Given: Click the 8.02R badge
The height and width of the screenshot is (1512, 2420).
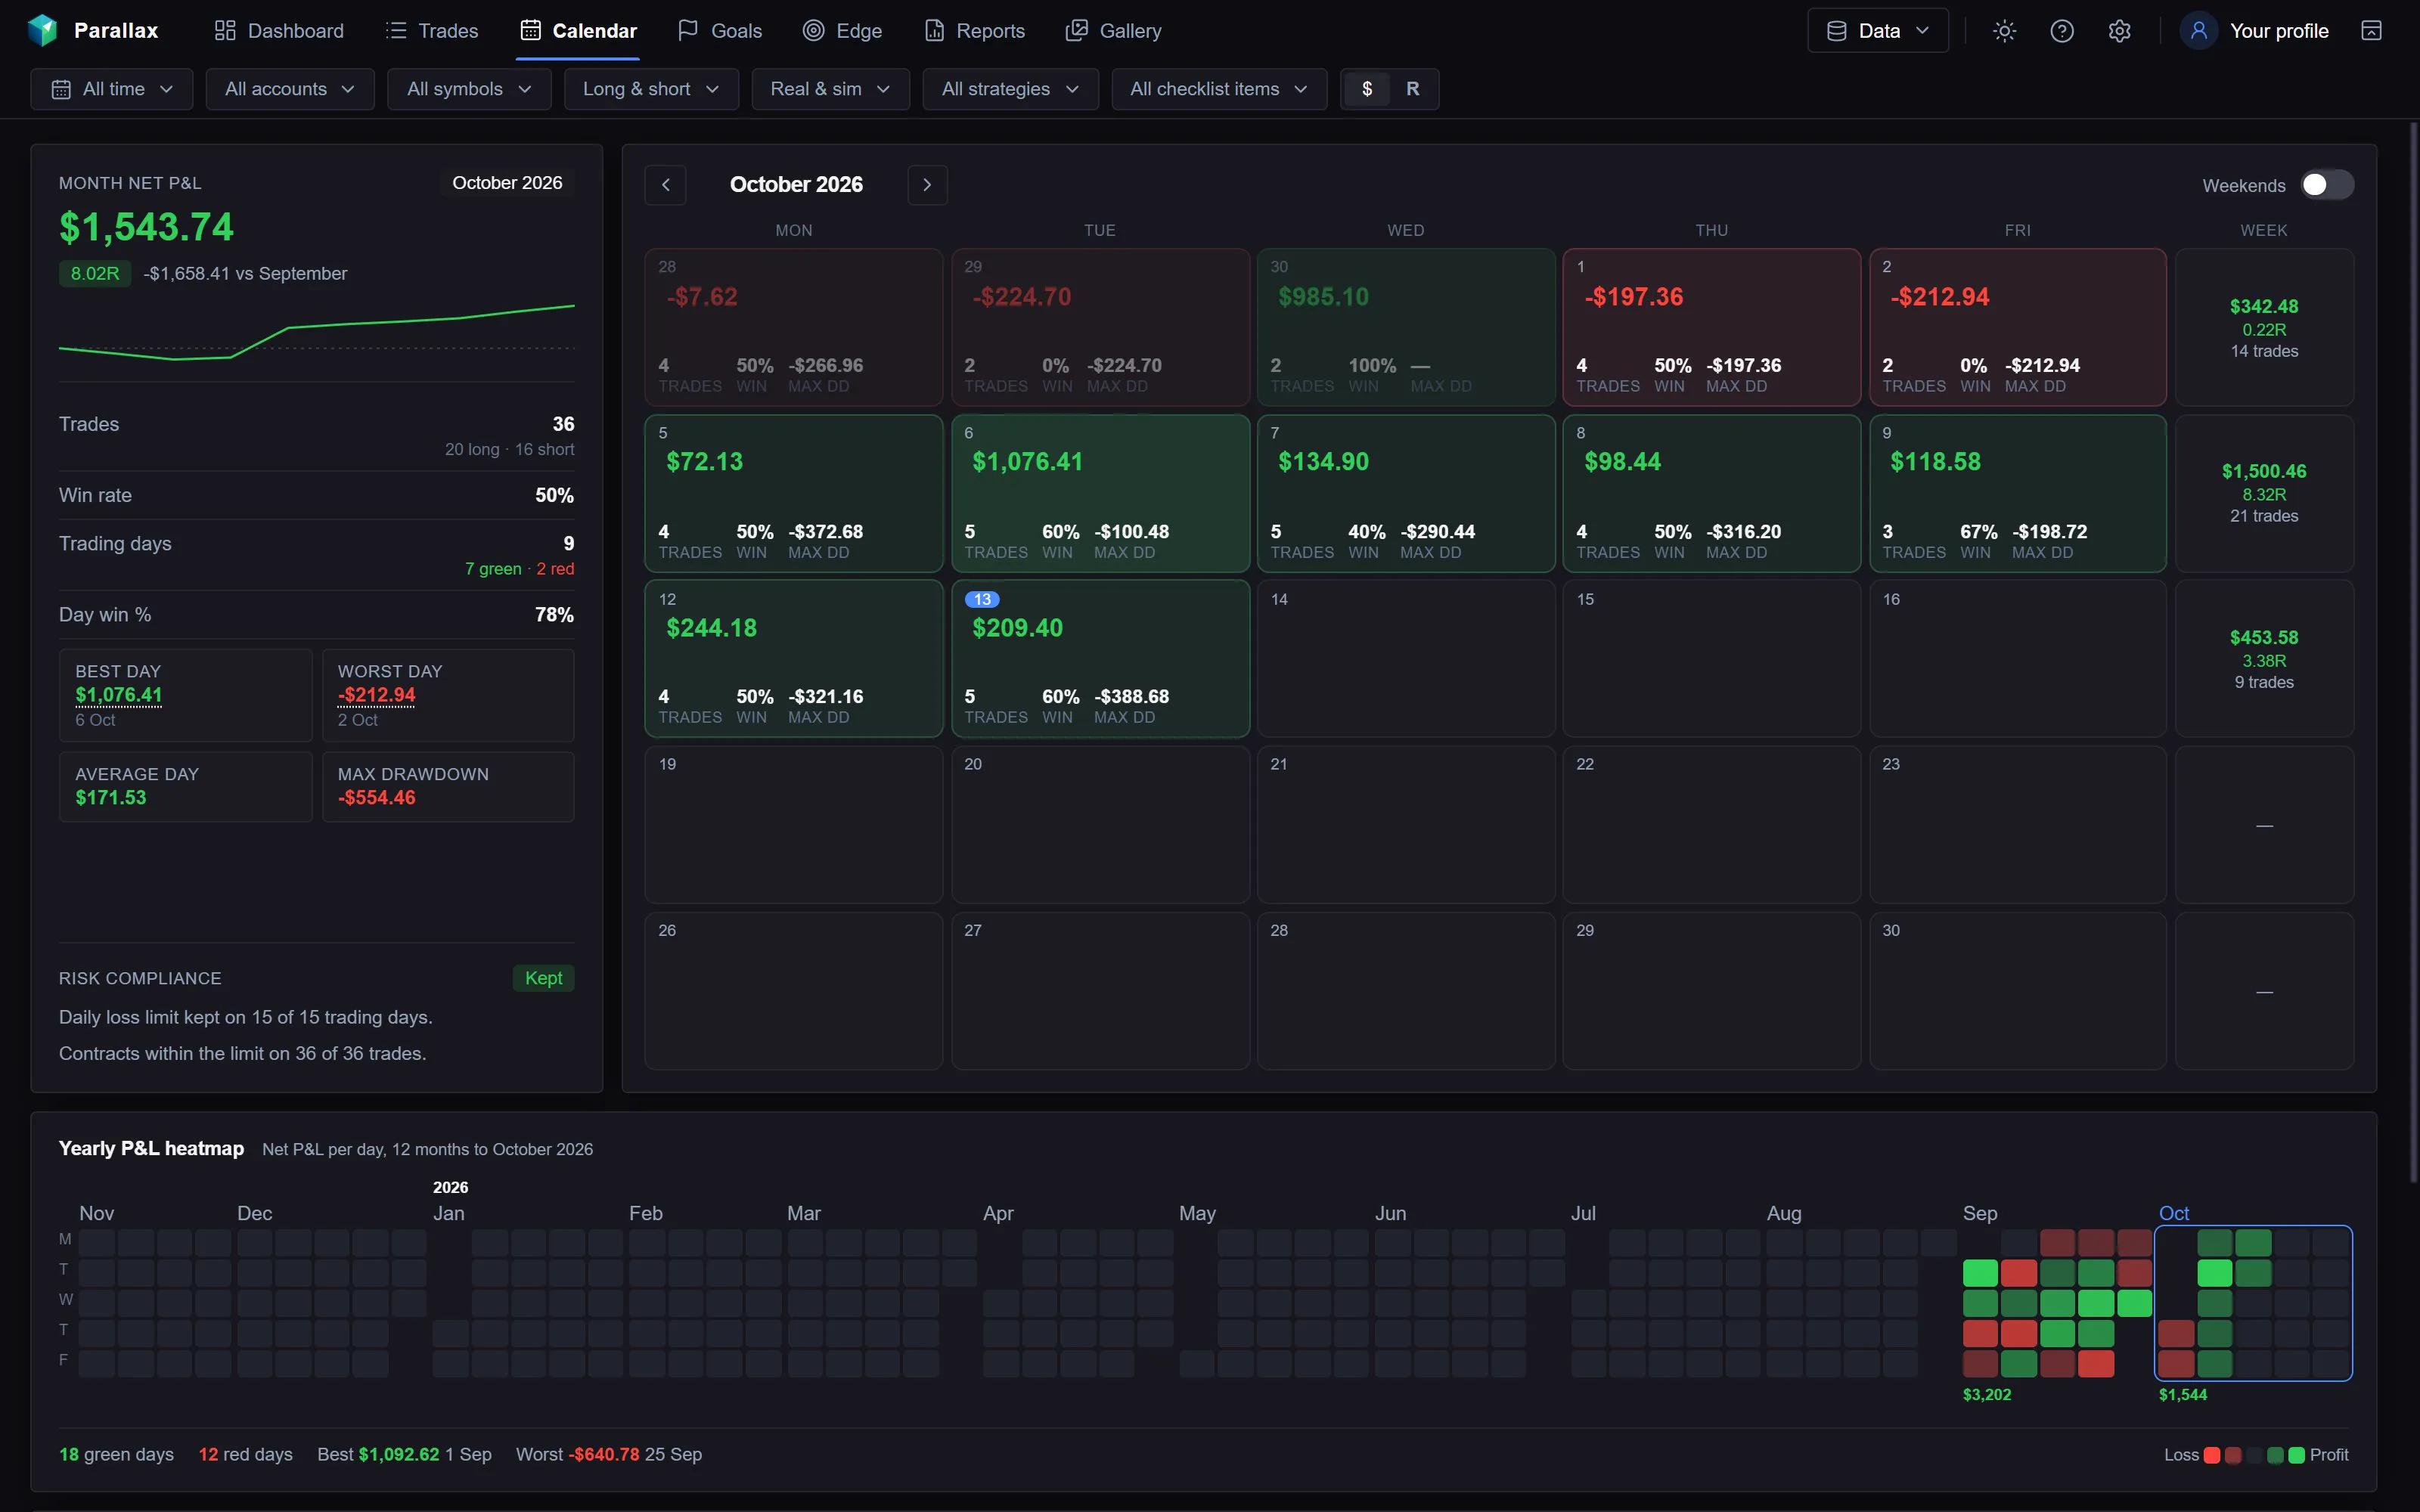Looking at the screenshot, I should tap(95, 274).
